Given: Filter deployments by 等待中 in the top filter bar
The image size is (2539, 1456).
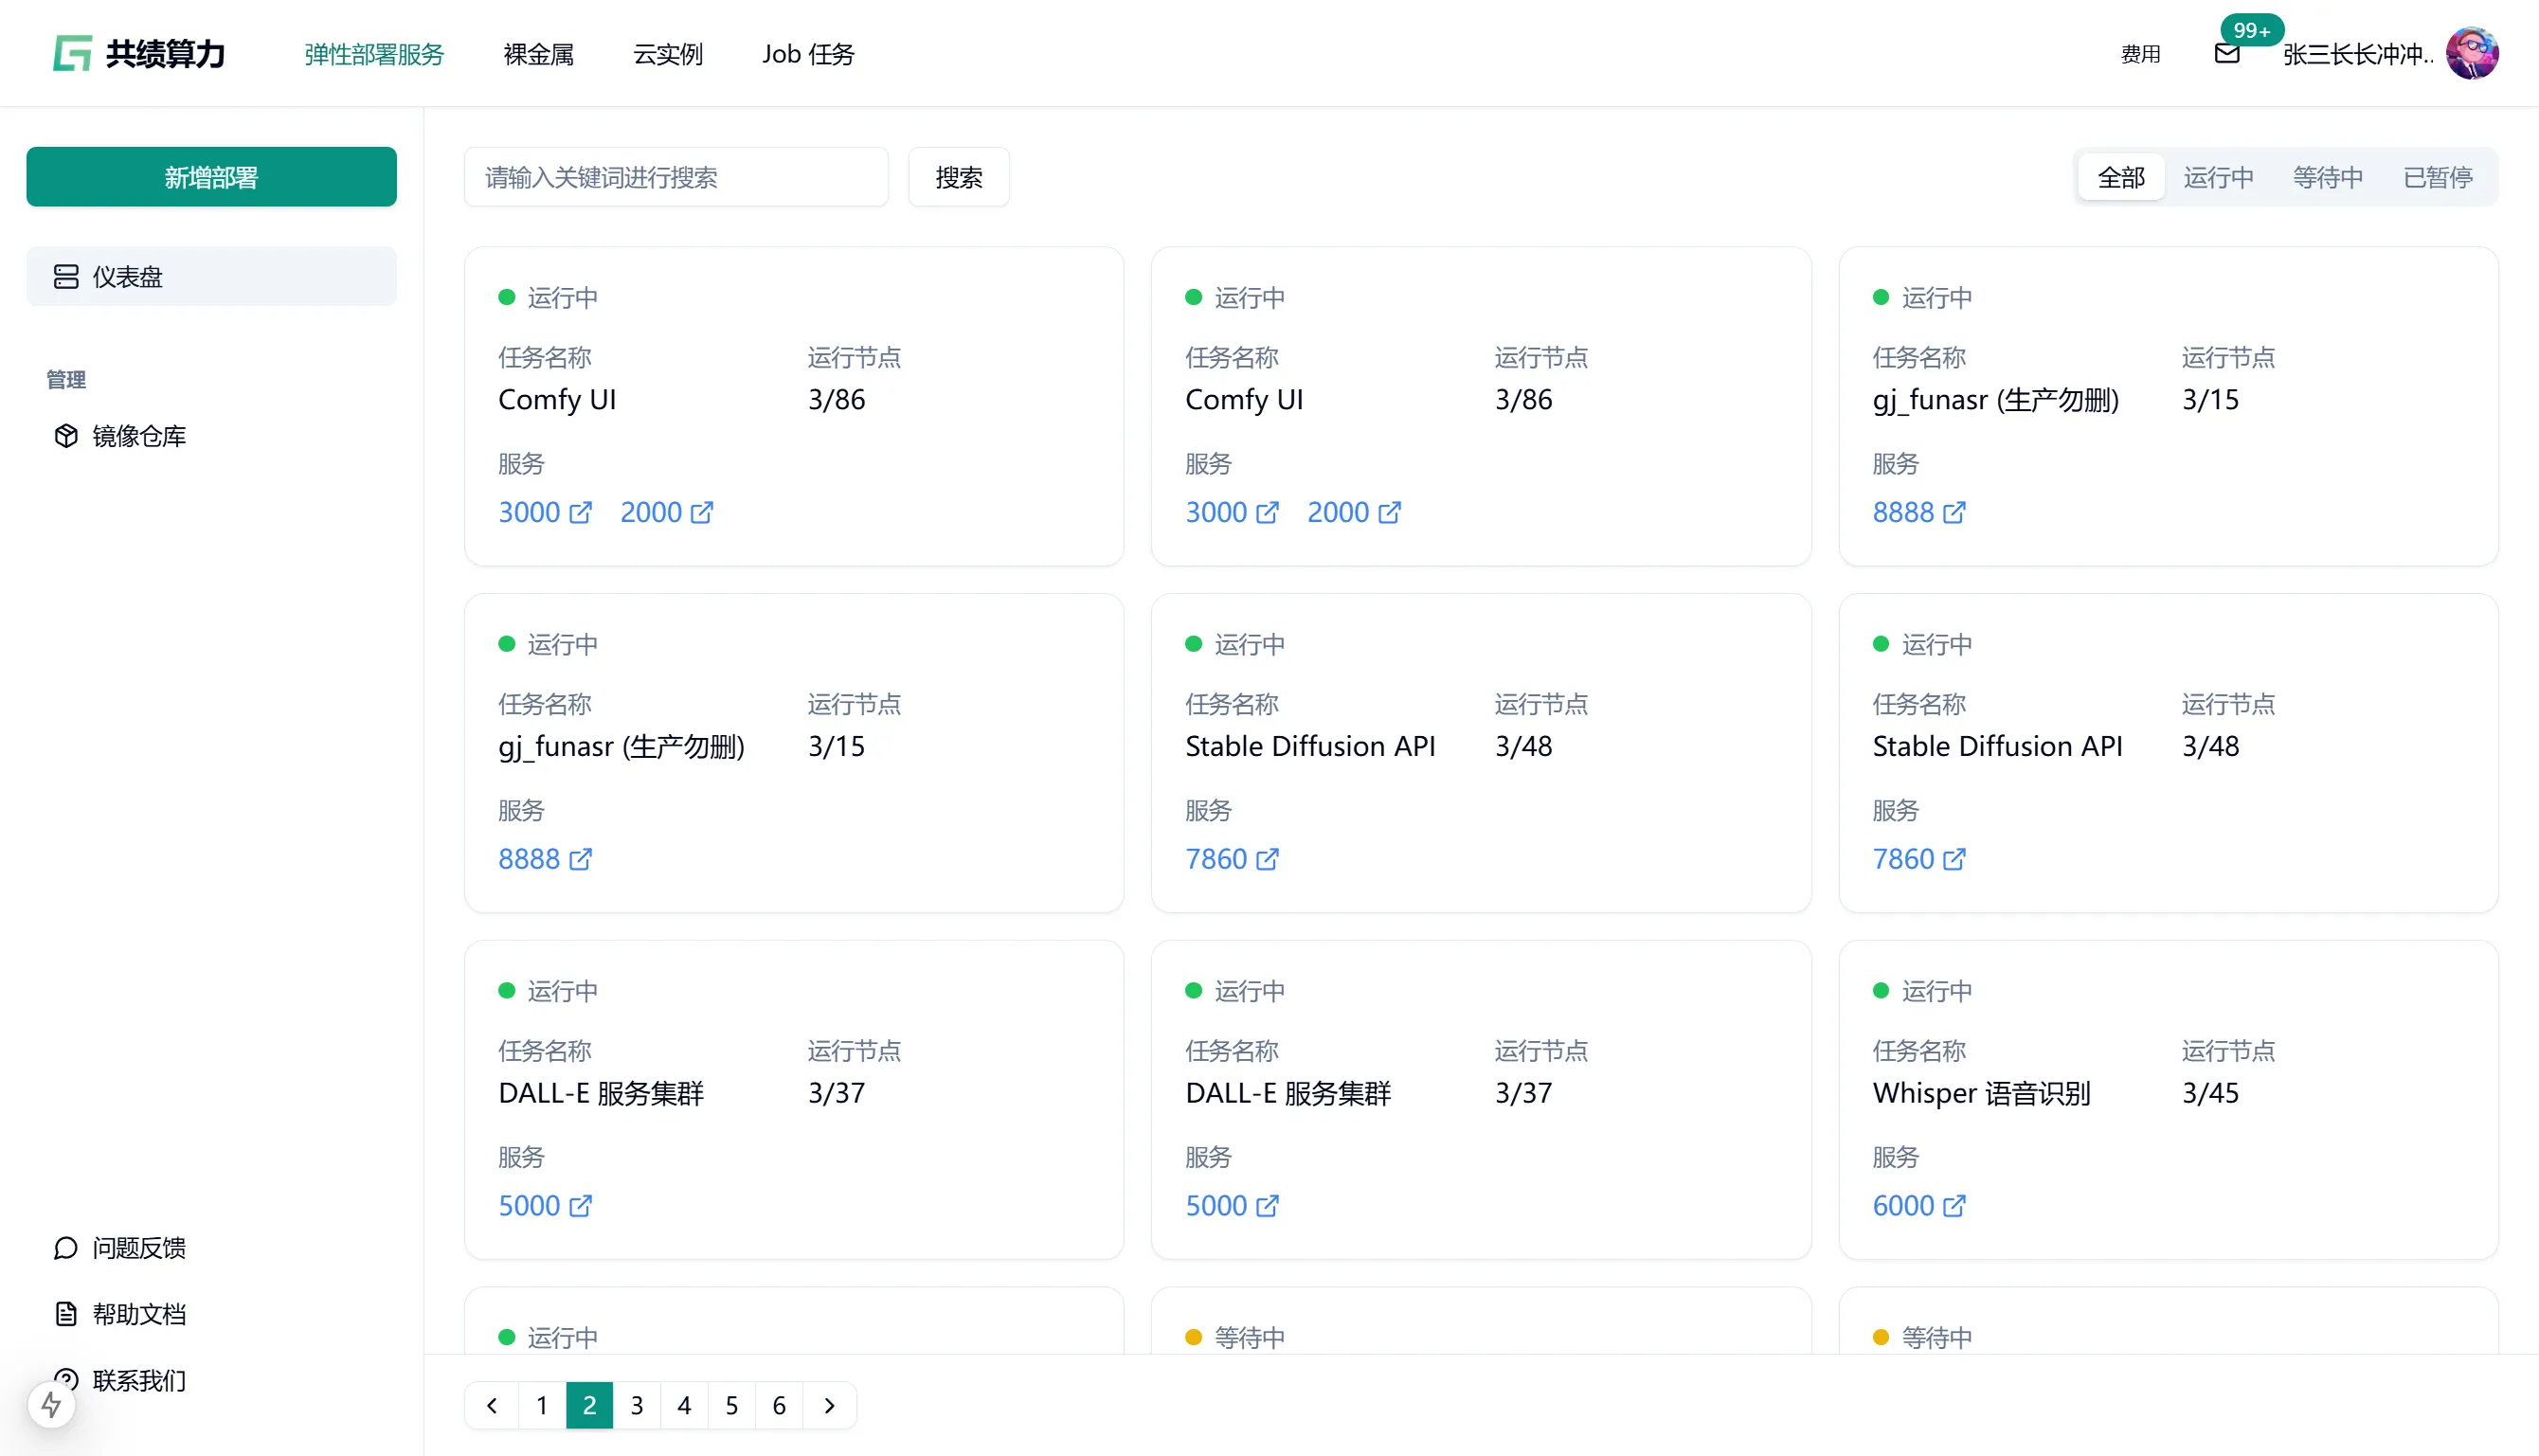Looking at the screenshot, I should pos(2328,177).
